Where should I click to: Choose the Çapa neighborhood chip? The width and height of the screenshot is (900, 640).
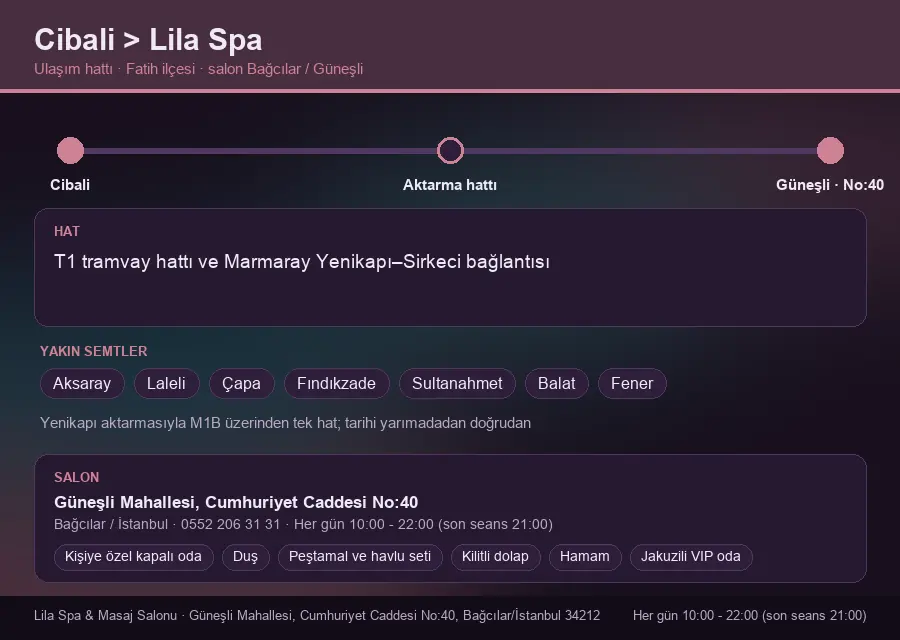coord(242,383)
